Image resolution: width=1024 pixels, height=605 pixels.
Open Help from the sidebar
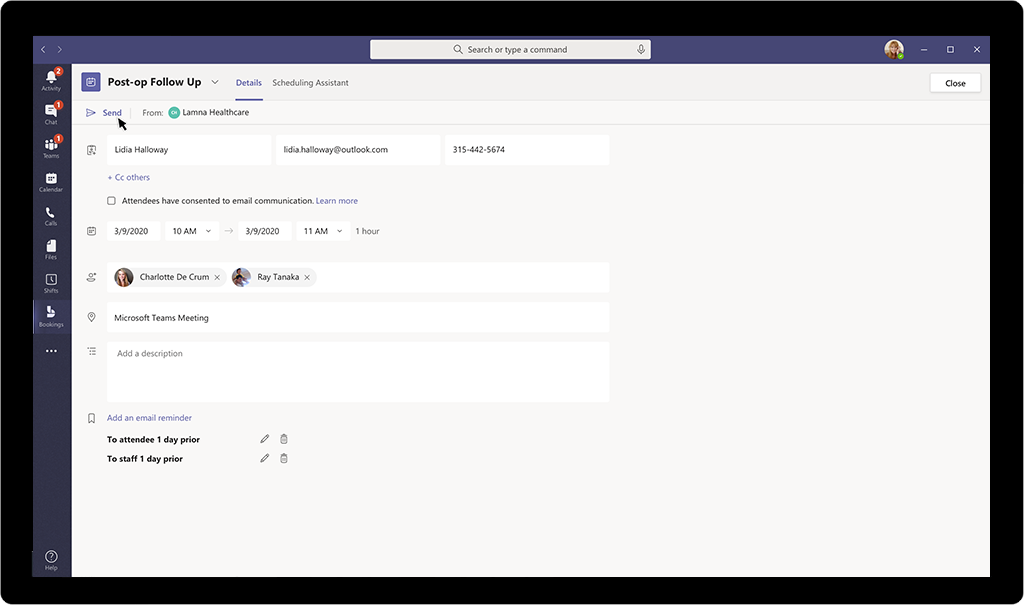point(51,556)
